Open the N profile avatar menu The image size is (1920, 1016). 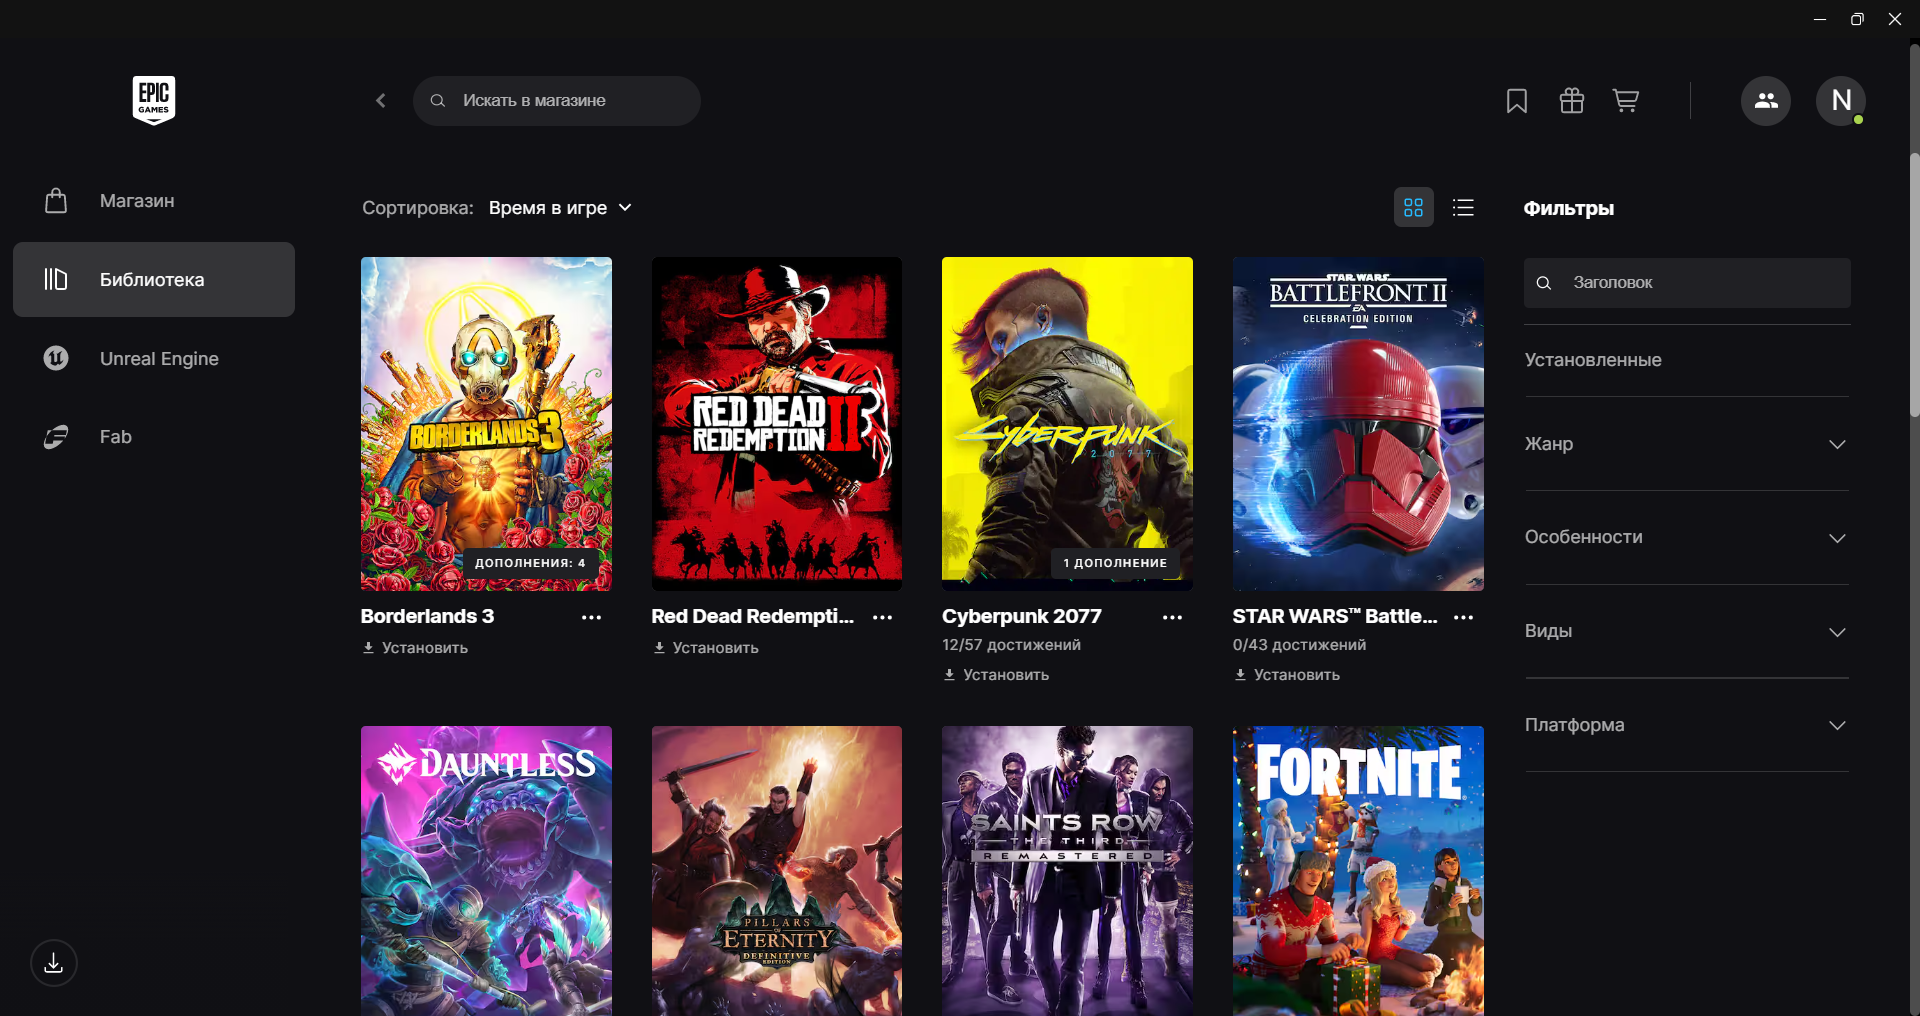tap(1841, 100)
